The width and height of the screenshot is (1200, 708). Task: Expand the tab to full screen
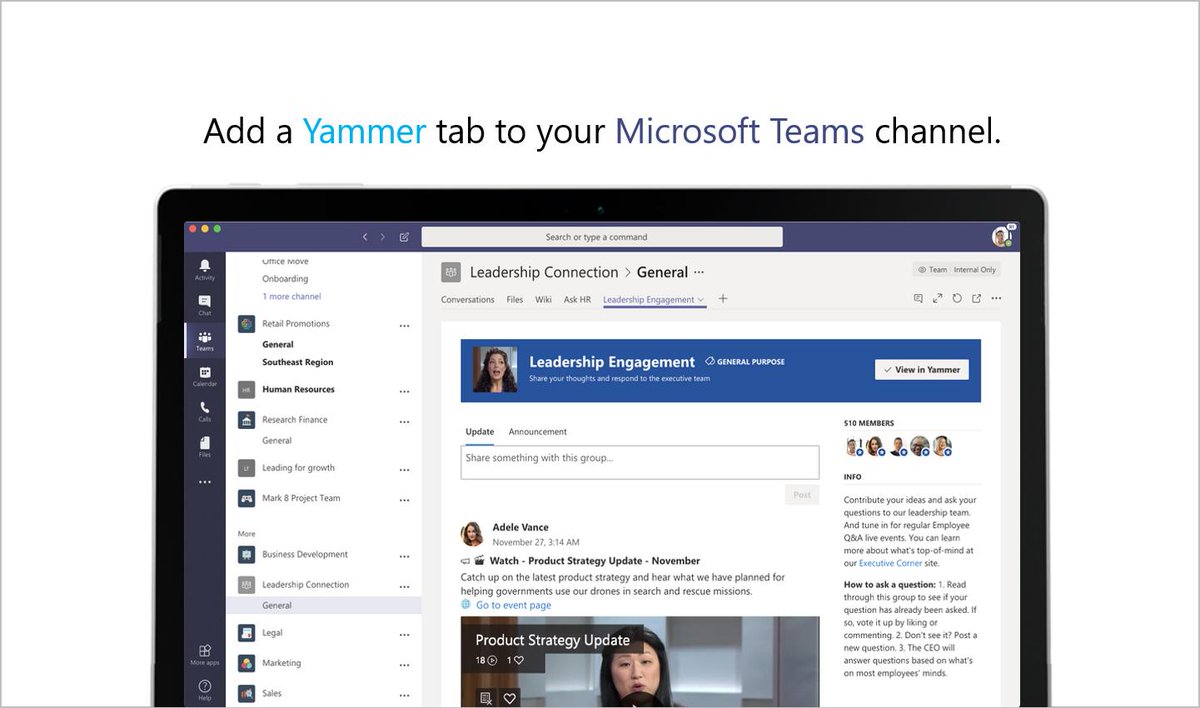pos(937,298)
